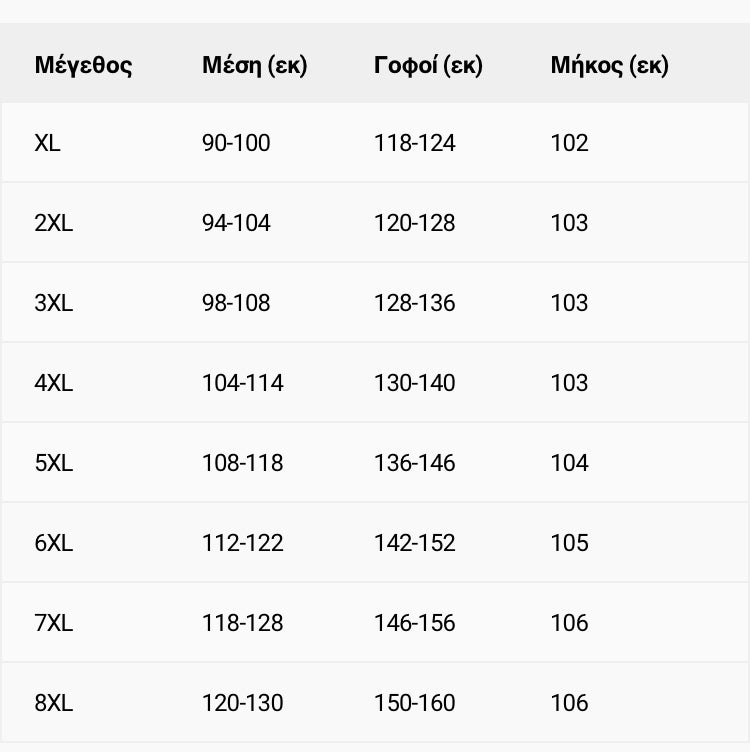Click the length value 104

(x=569, y=463)
